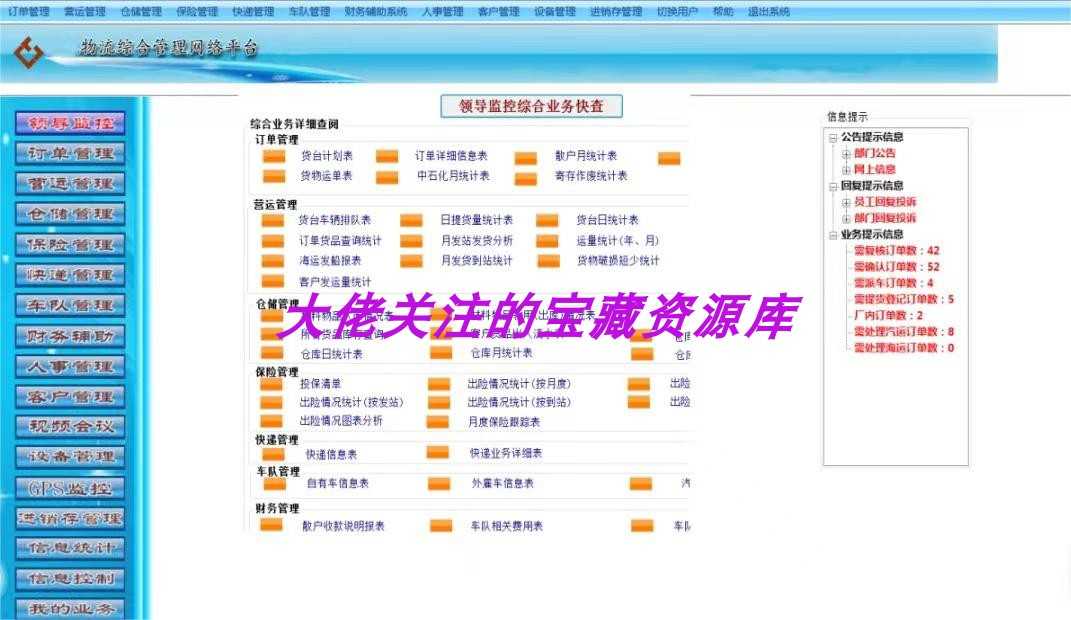Open the 月度保险跟踪表 report link

503,422
